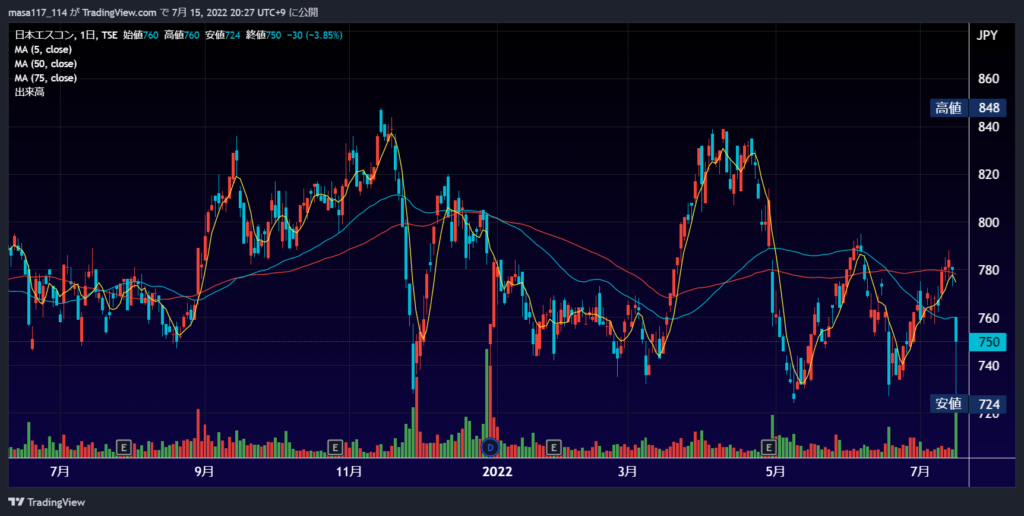The height and width of the screenshot is (516, 1024).
Task: Click the 840 price axis label
Action: click(x=989, y=127)
